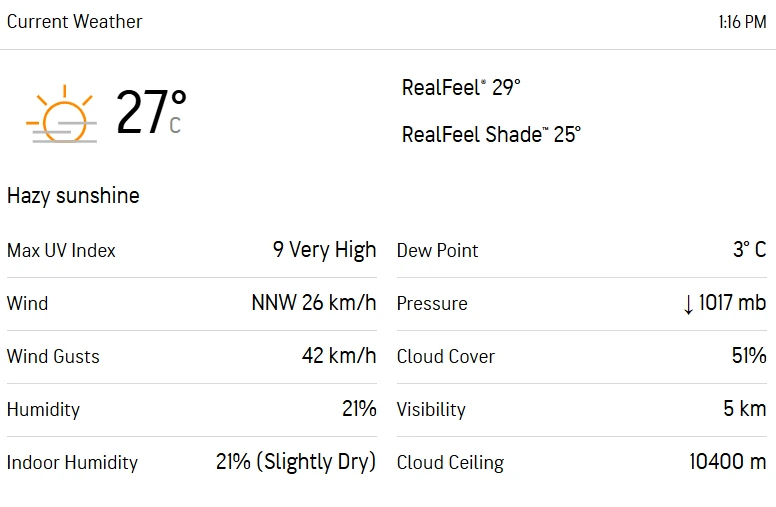Click the Wind Gusts label
Viewport: 776px width, 507px height.
coord(53,356)
